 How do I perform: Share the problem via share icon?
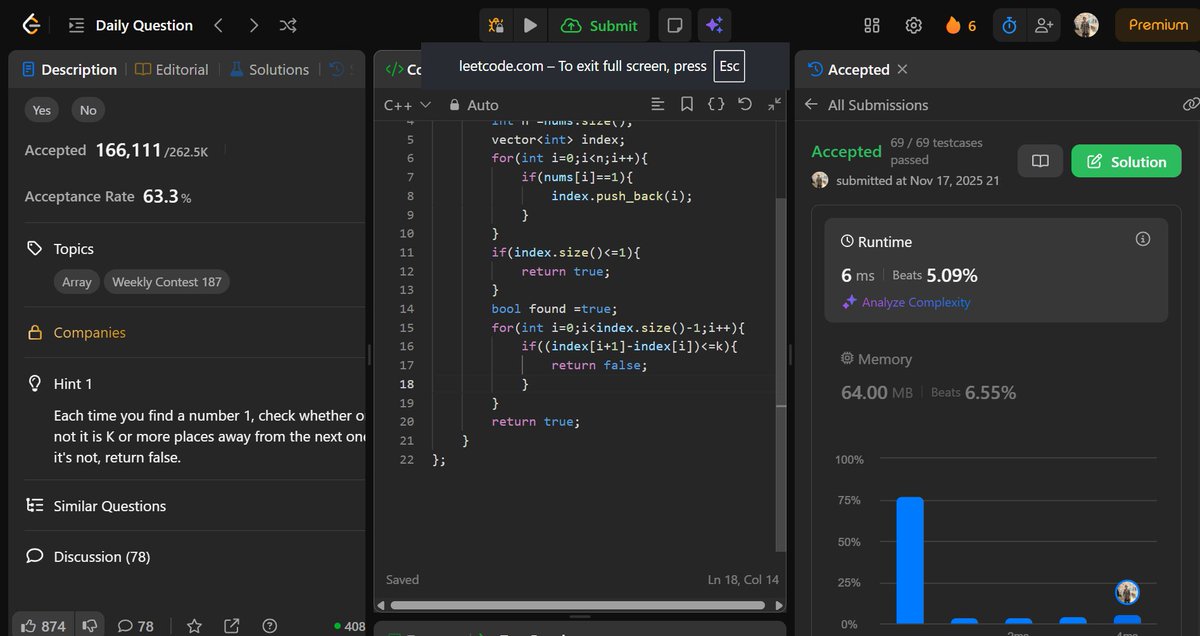[x=231, y=626]
